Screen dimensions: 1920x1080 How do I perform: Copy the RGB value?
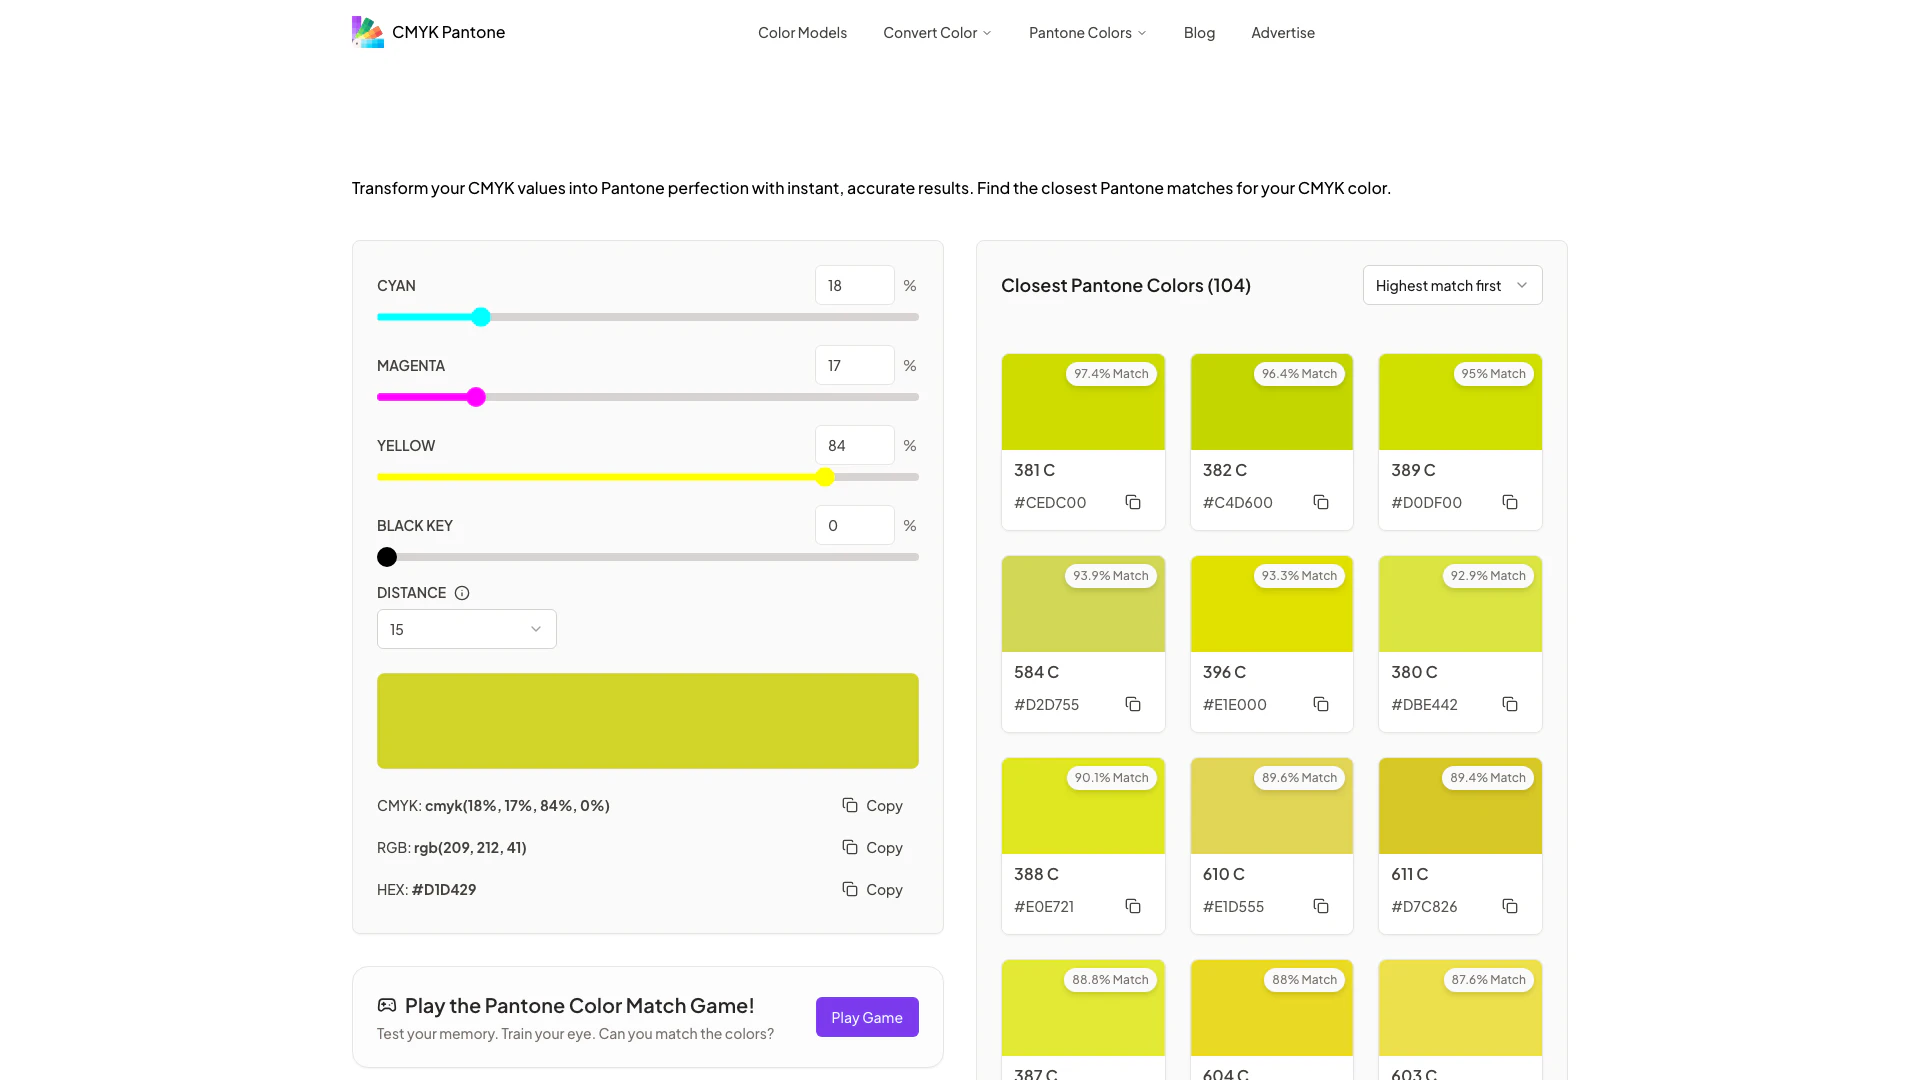(x=872, y=847)
